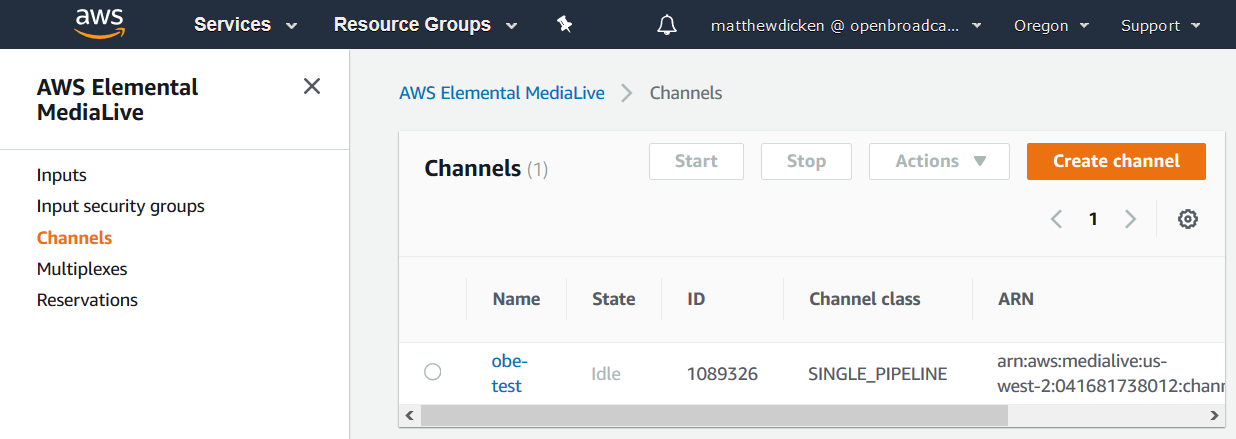Click the Stop button

[806, 161]
